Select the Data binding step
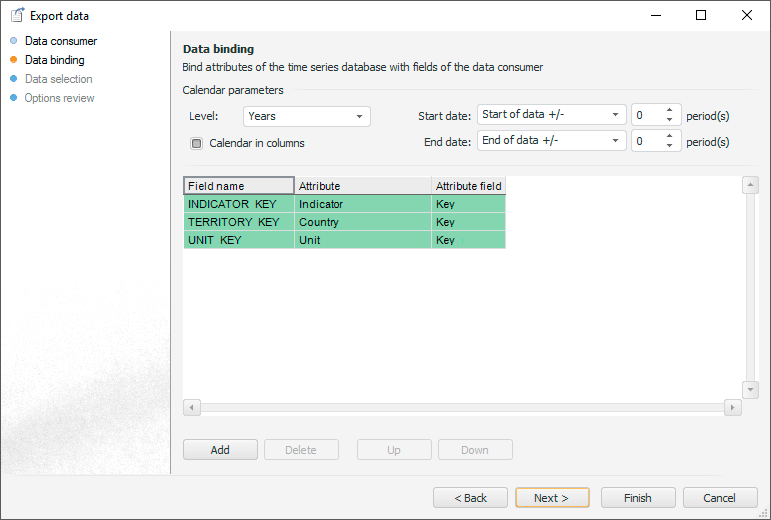The width and height of the screenshot is (771, 520). coord(54,60)
